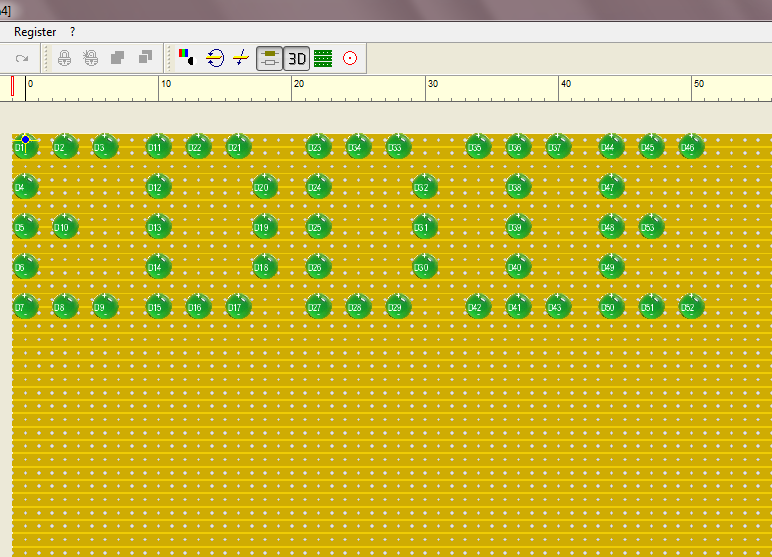Open the Register menu
The height and width of the screenshot is (557, 772).
[x=35, y=32]
